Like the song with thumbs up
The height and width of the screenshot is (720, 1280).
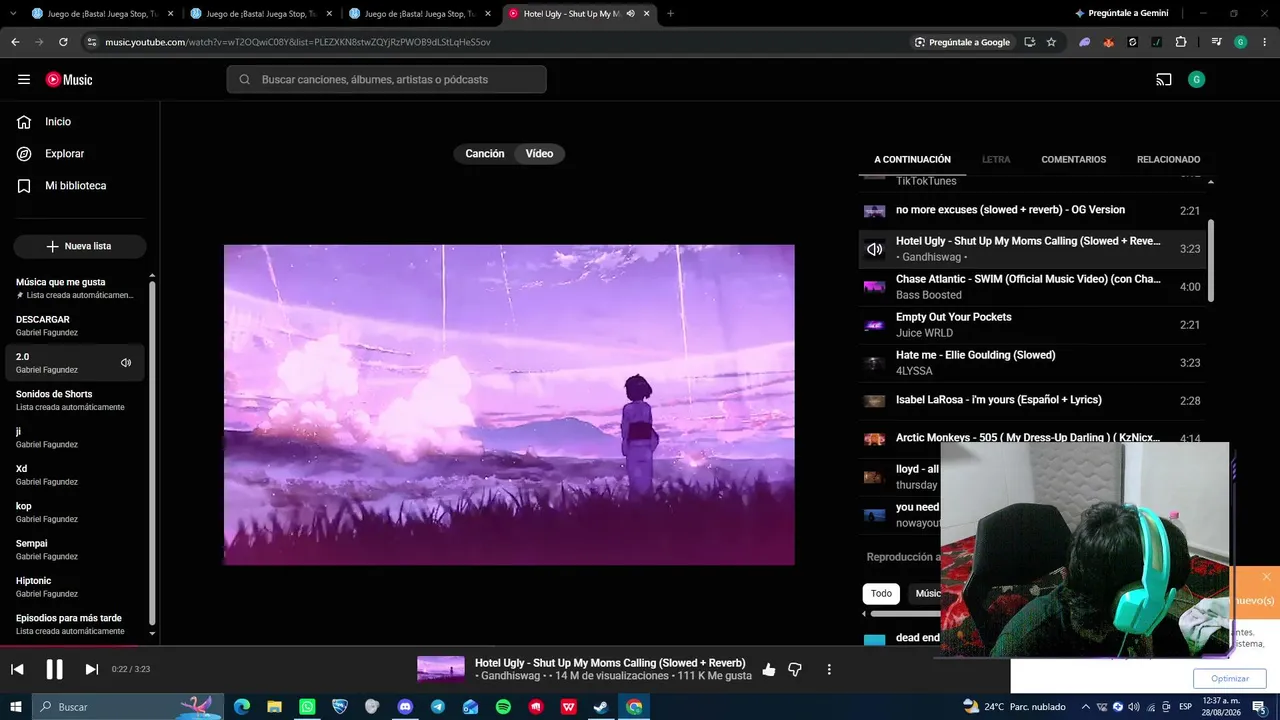click(x=768, y=670)
